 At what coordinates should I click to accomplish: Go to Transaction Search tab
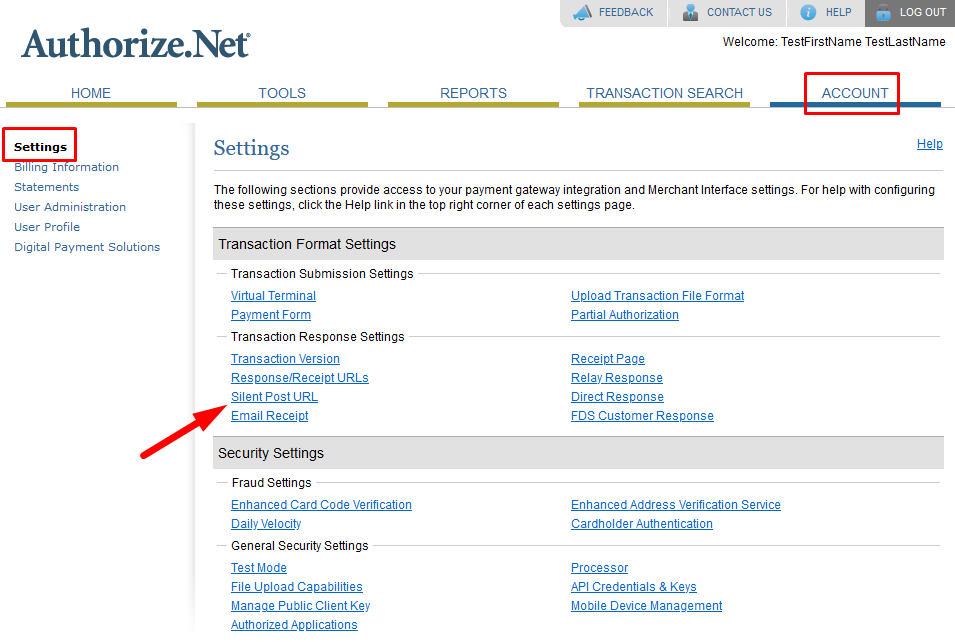click(x=664, y=93)
